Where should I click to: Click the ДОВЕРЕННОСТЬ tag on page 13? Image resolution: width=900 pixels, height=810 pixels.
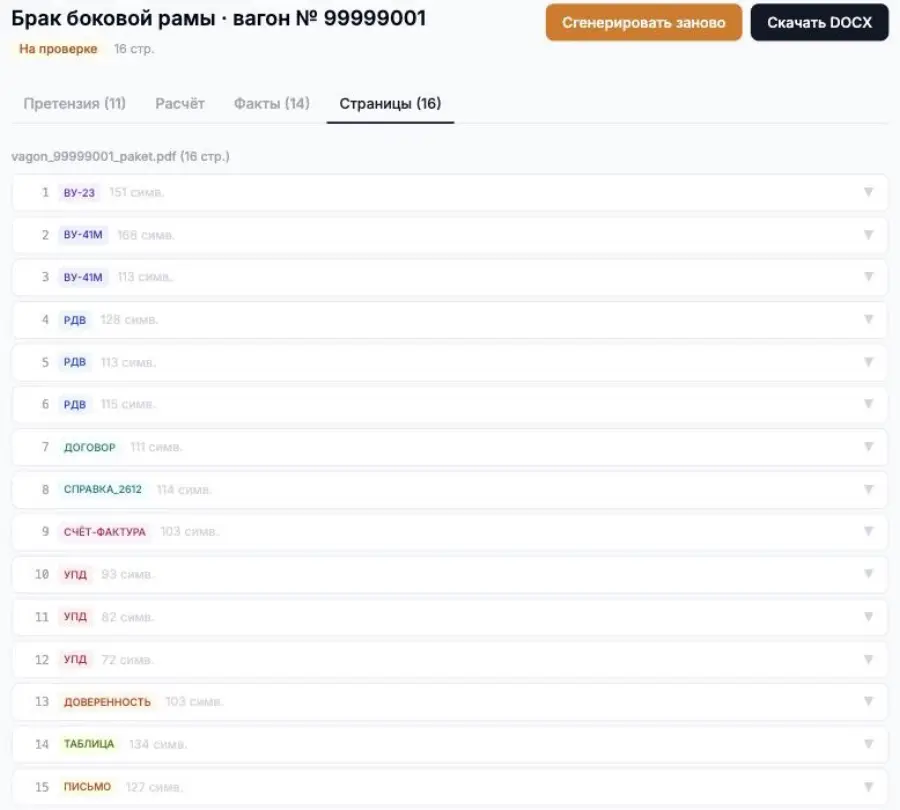107,702
